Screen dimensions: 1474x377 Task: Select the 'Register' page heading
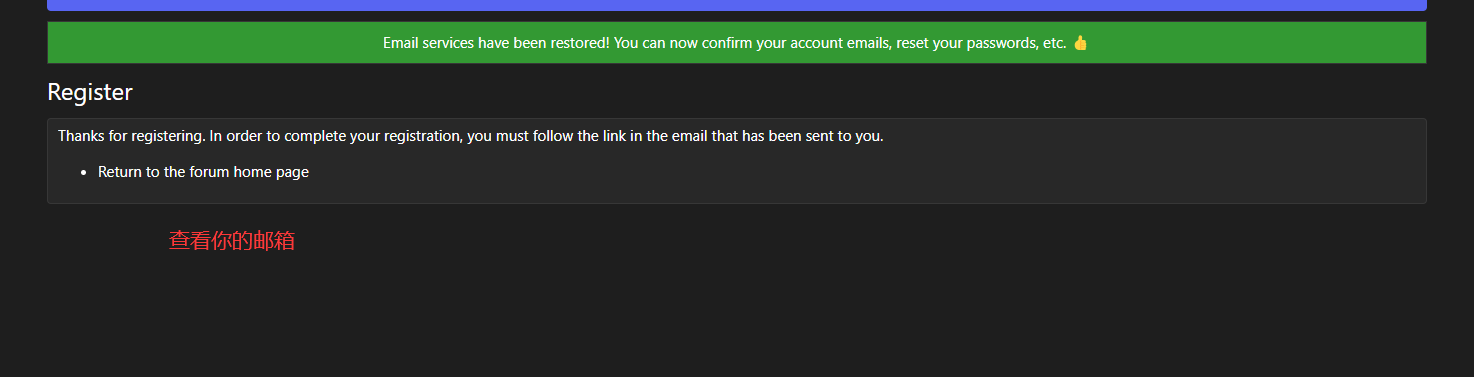[90, 92]
